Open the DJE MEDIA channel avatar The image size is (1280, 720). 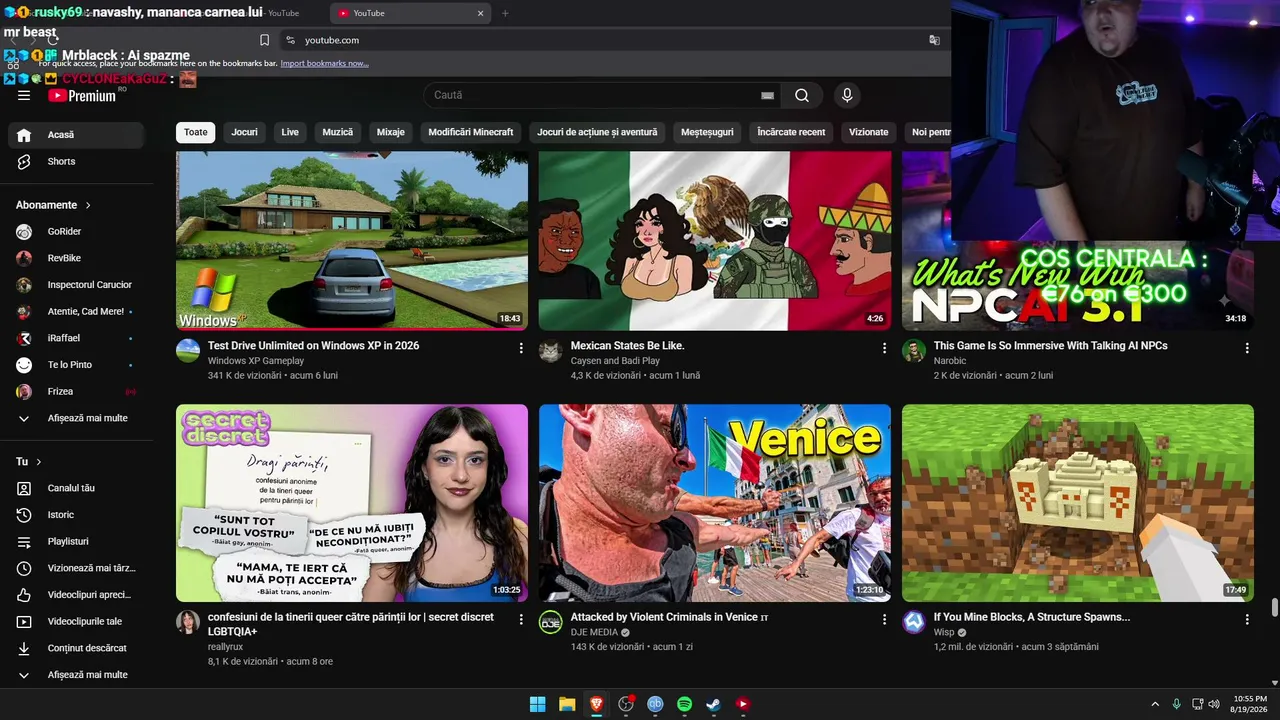[x=550, y=622]
